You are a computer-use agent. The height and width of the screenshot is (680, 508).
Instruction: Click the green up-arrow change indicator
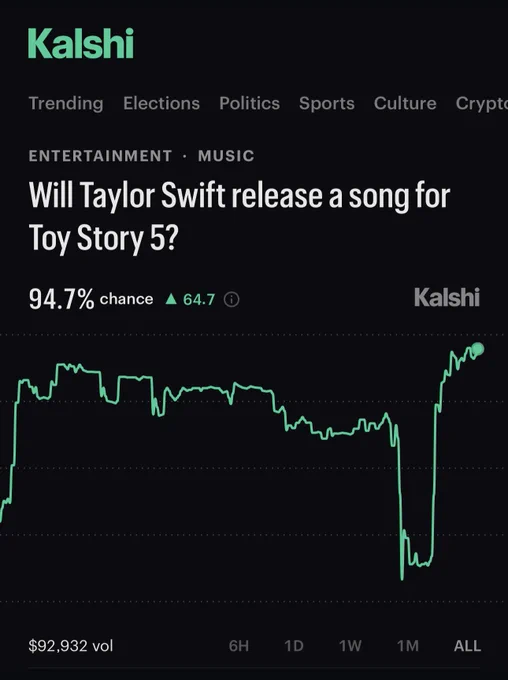coord(171,299)
